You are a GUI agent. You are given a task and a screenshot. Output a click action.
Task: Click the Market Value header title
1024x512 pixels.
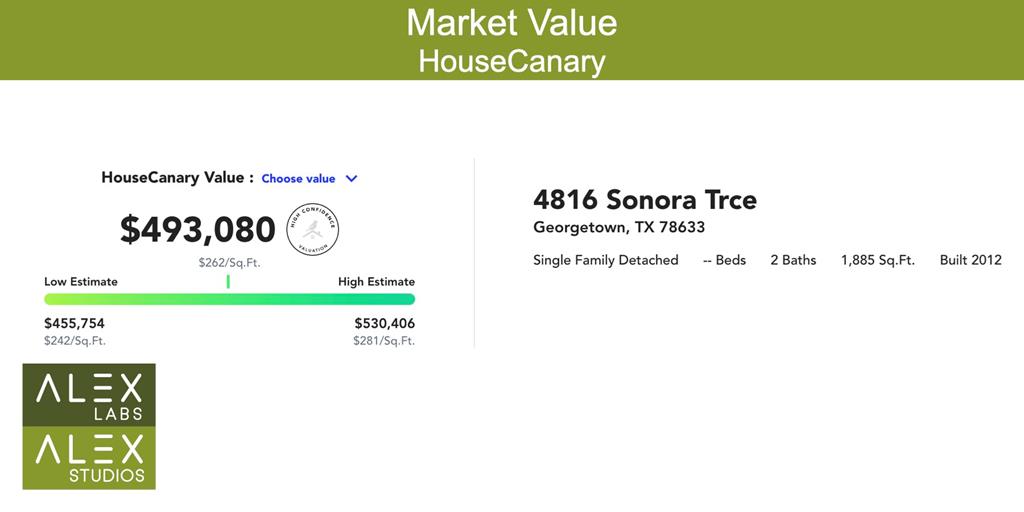(x=511, y=23)
